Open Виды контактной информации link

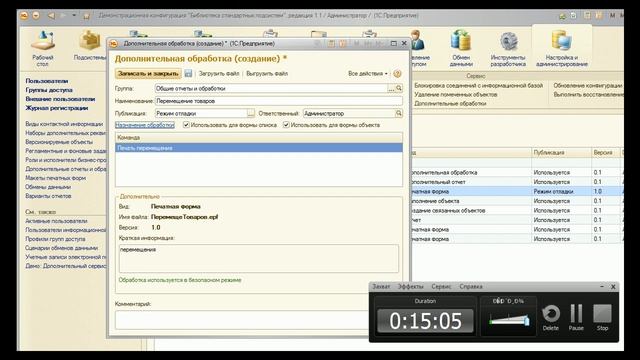pyautogui.click(x=64, y=124)
